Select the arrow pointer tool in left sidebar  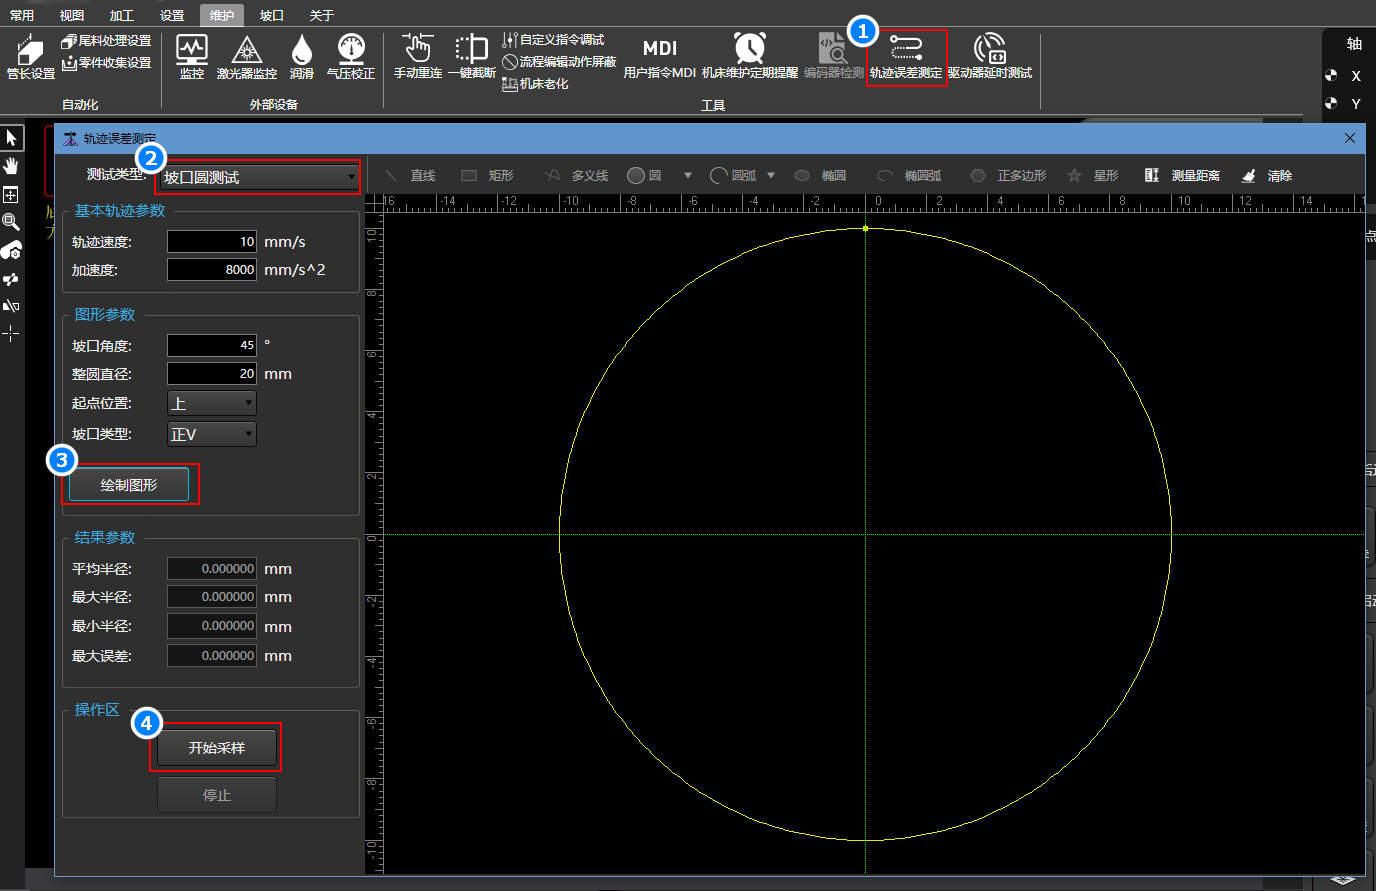[11, 137]
